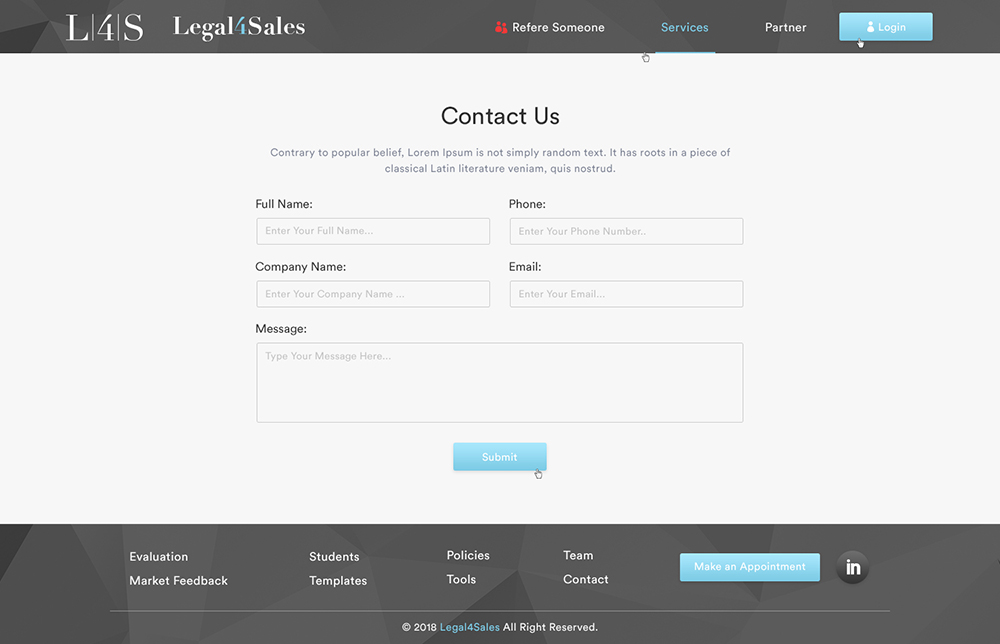The height and width of the screenshot is (644, 1000).
Task: Open the LinkedIn icon in footer
Action: click(853, 567)
